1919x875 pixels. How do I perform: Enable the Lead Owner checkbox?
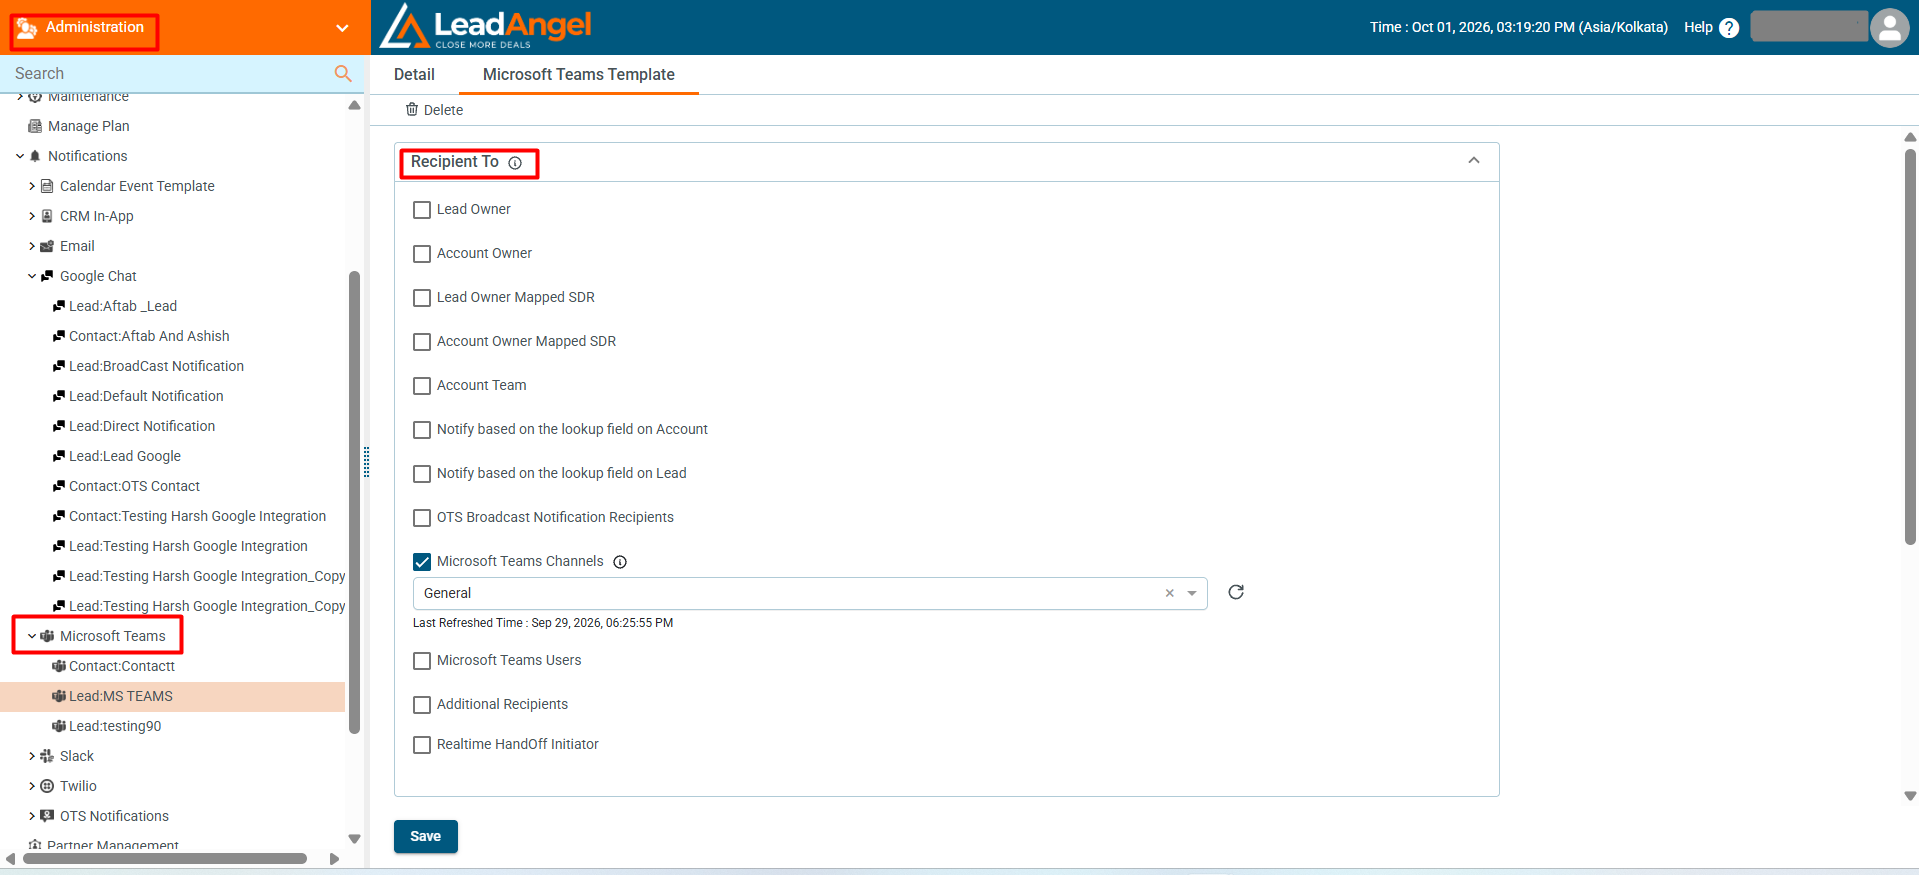coord(422,210)
